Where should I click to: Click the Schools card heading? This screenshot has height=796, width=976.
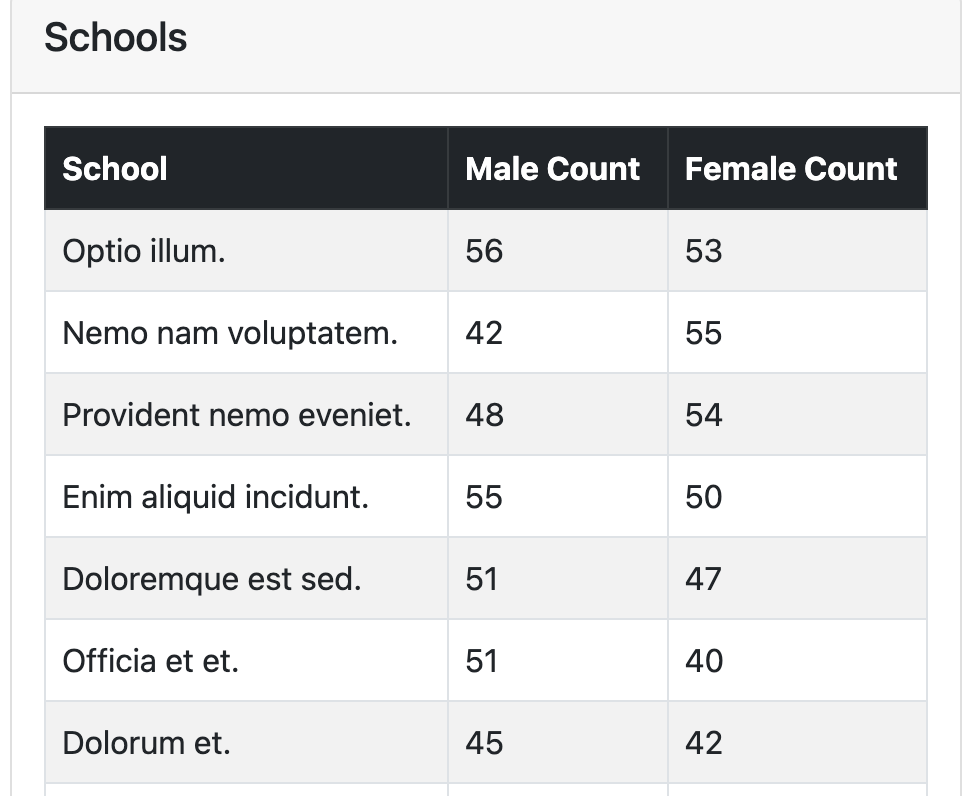116,37
